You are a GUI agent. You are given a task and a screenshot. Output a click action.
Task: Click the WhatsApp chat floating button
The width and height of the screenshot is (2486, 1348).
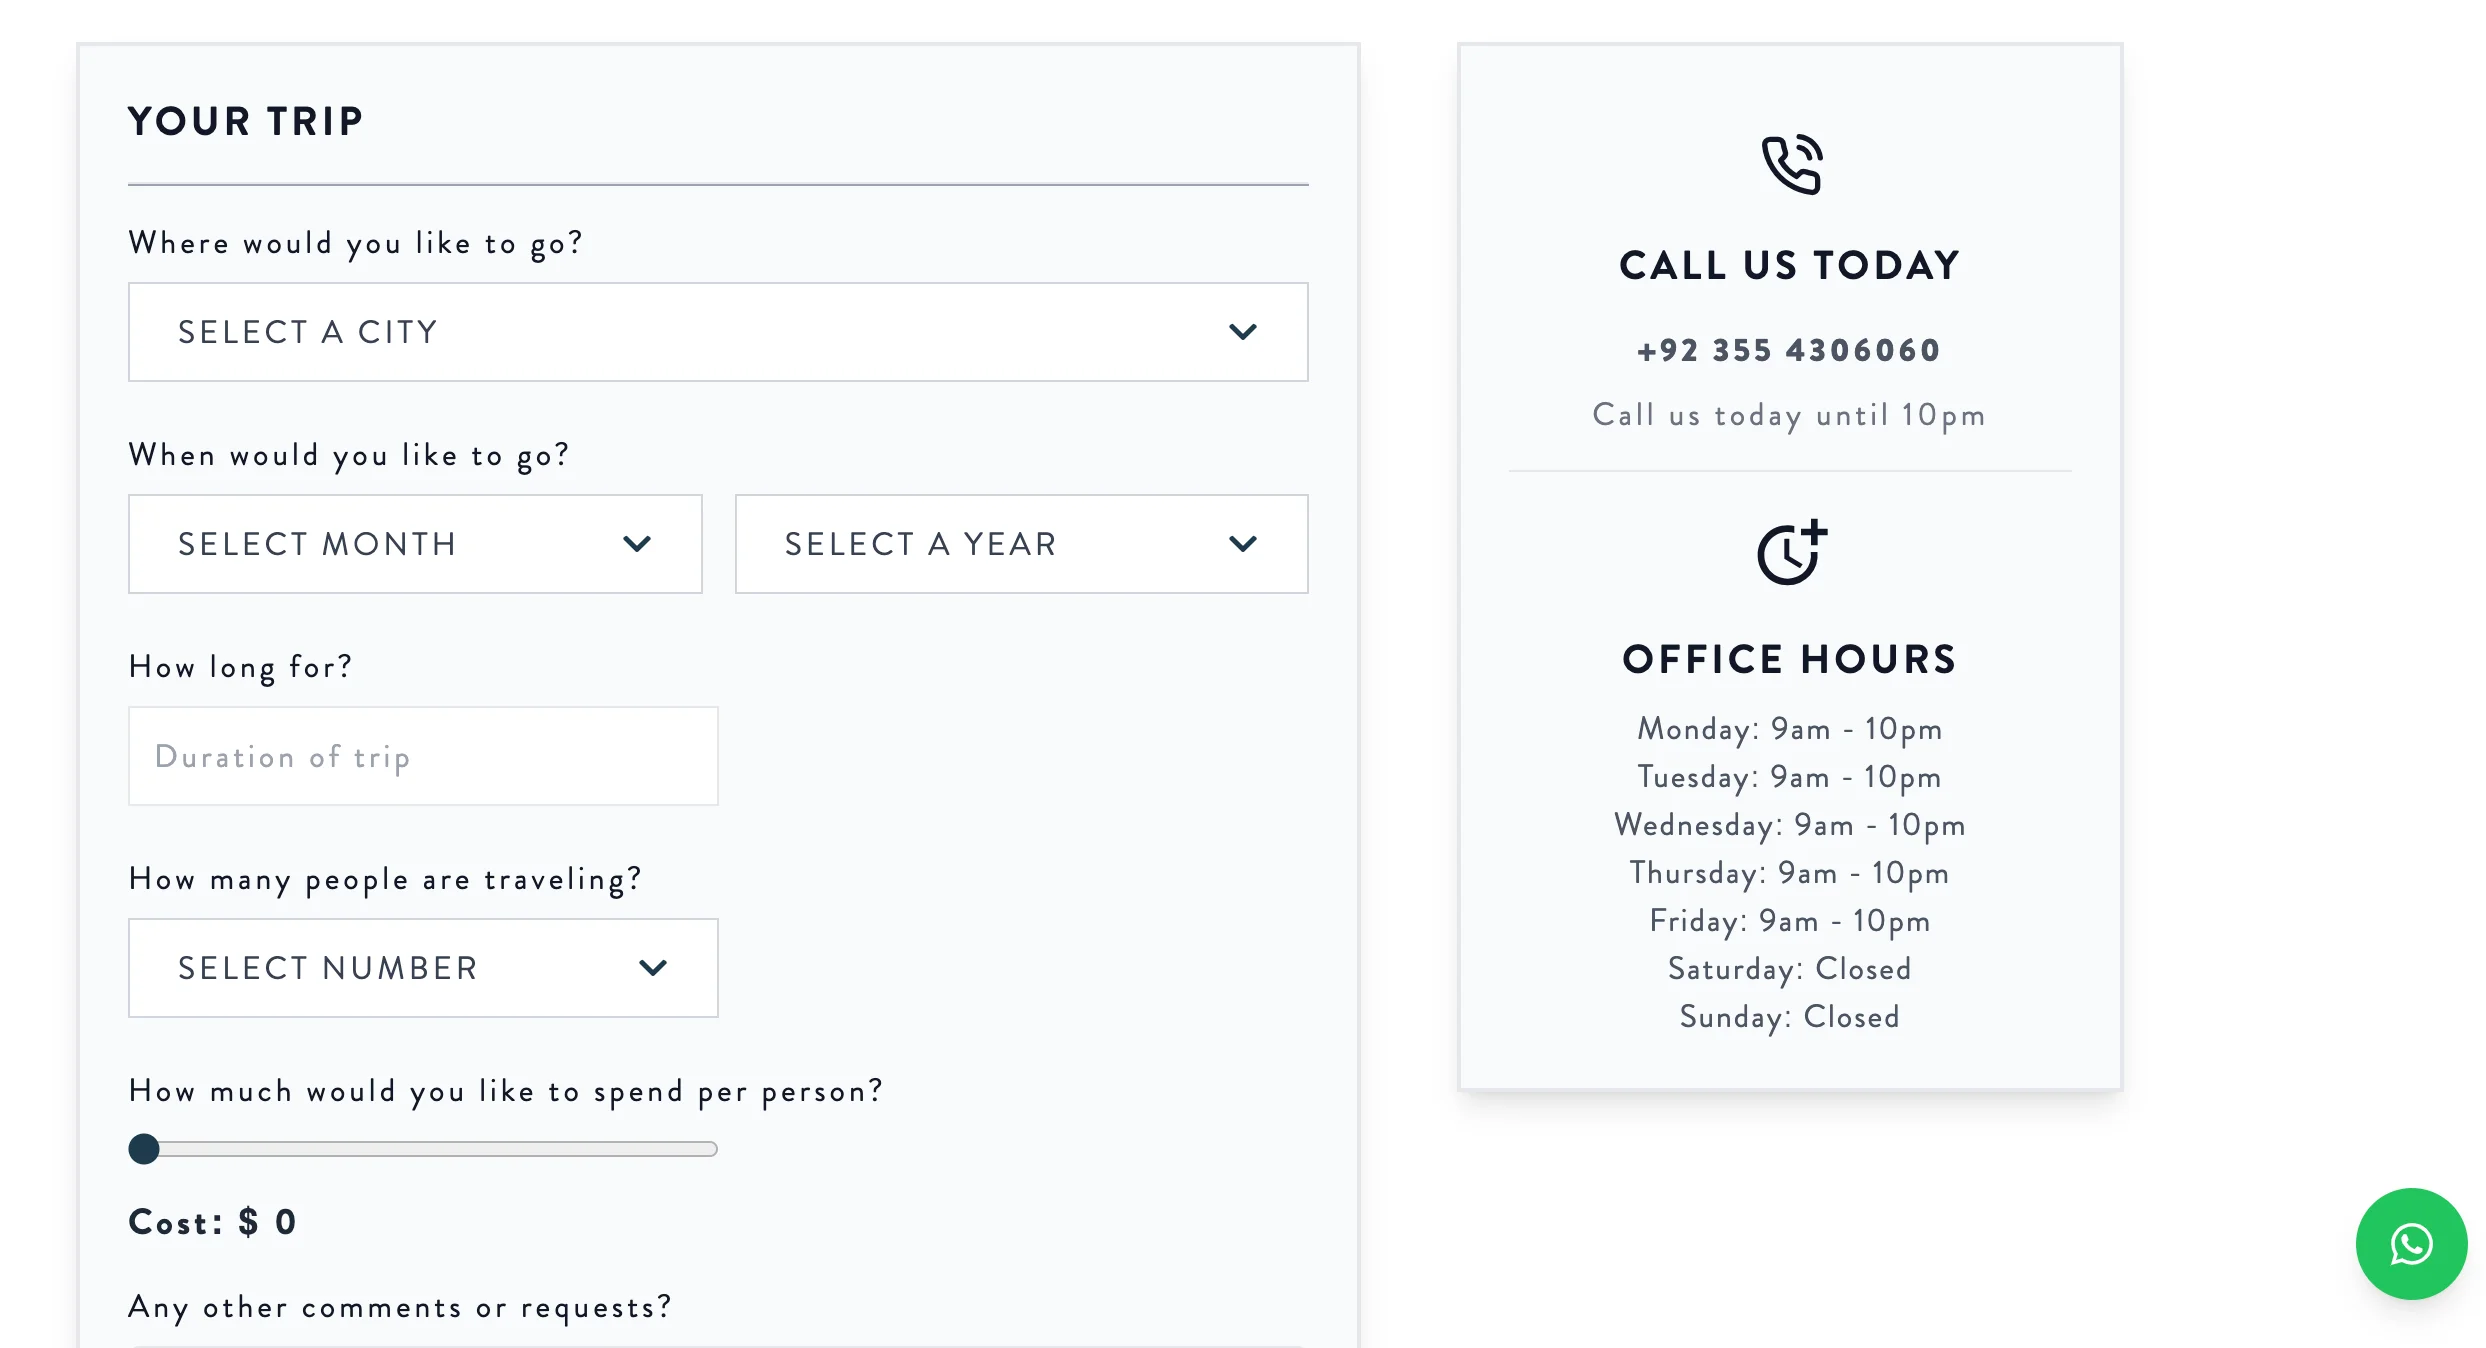pos(2411,1244)
